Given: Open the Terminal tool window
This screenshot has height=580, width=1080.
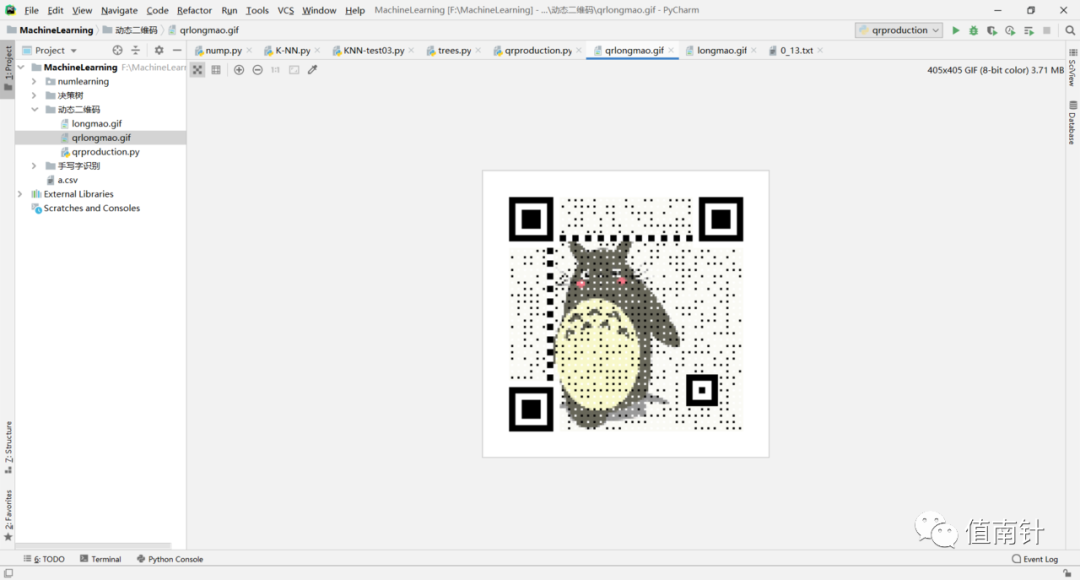Looking at the screenshot, I should pyautogui.click(x=101, y=559).
